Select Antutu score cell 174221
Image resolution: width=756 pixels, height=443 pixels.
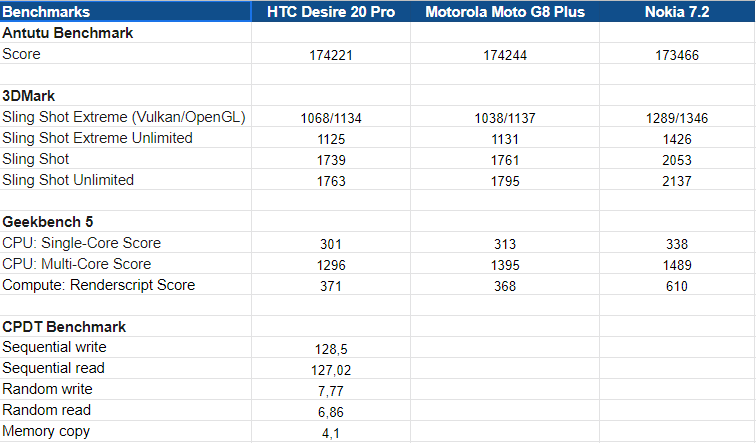pos(331,54)
